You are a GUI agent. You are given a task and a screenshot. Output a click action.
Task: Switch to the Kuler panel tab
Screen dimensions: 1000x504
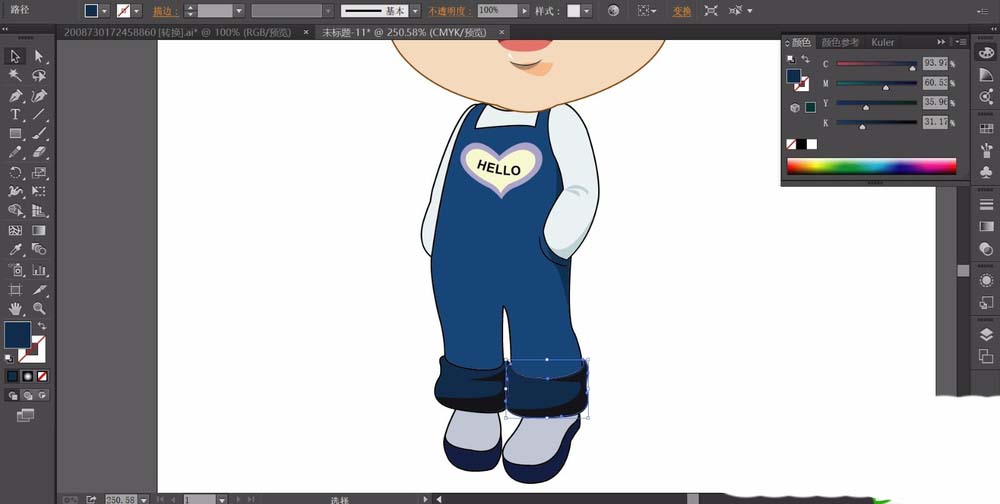[x=883, y=42]
